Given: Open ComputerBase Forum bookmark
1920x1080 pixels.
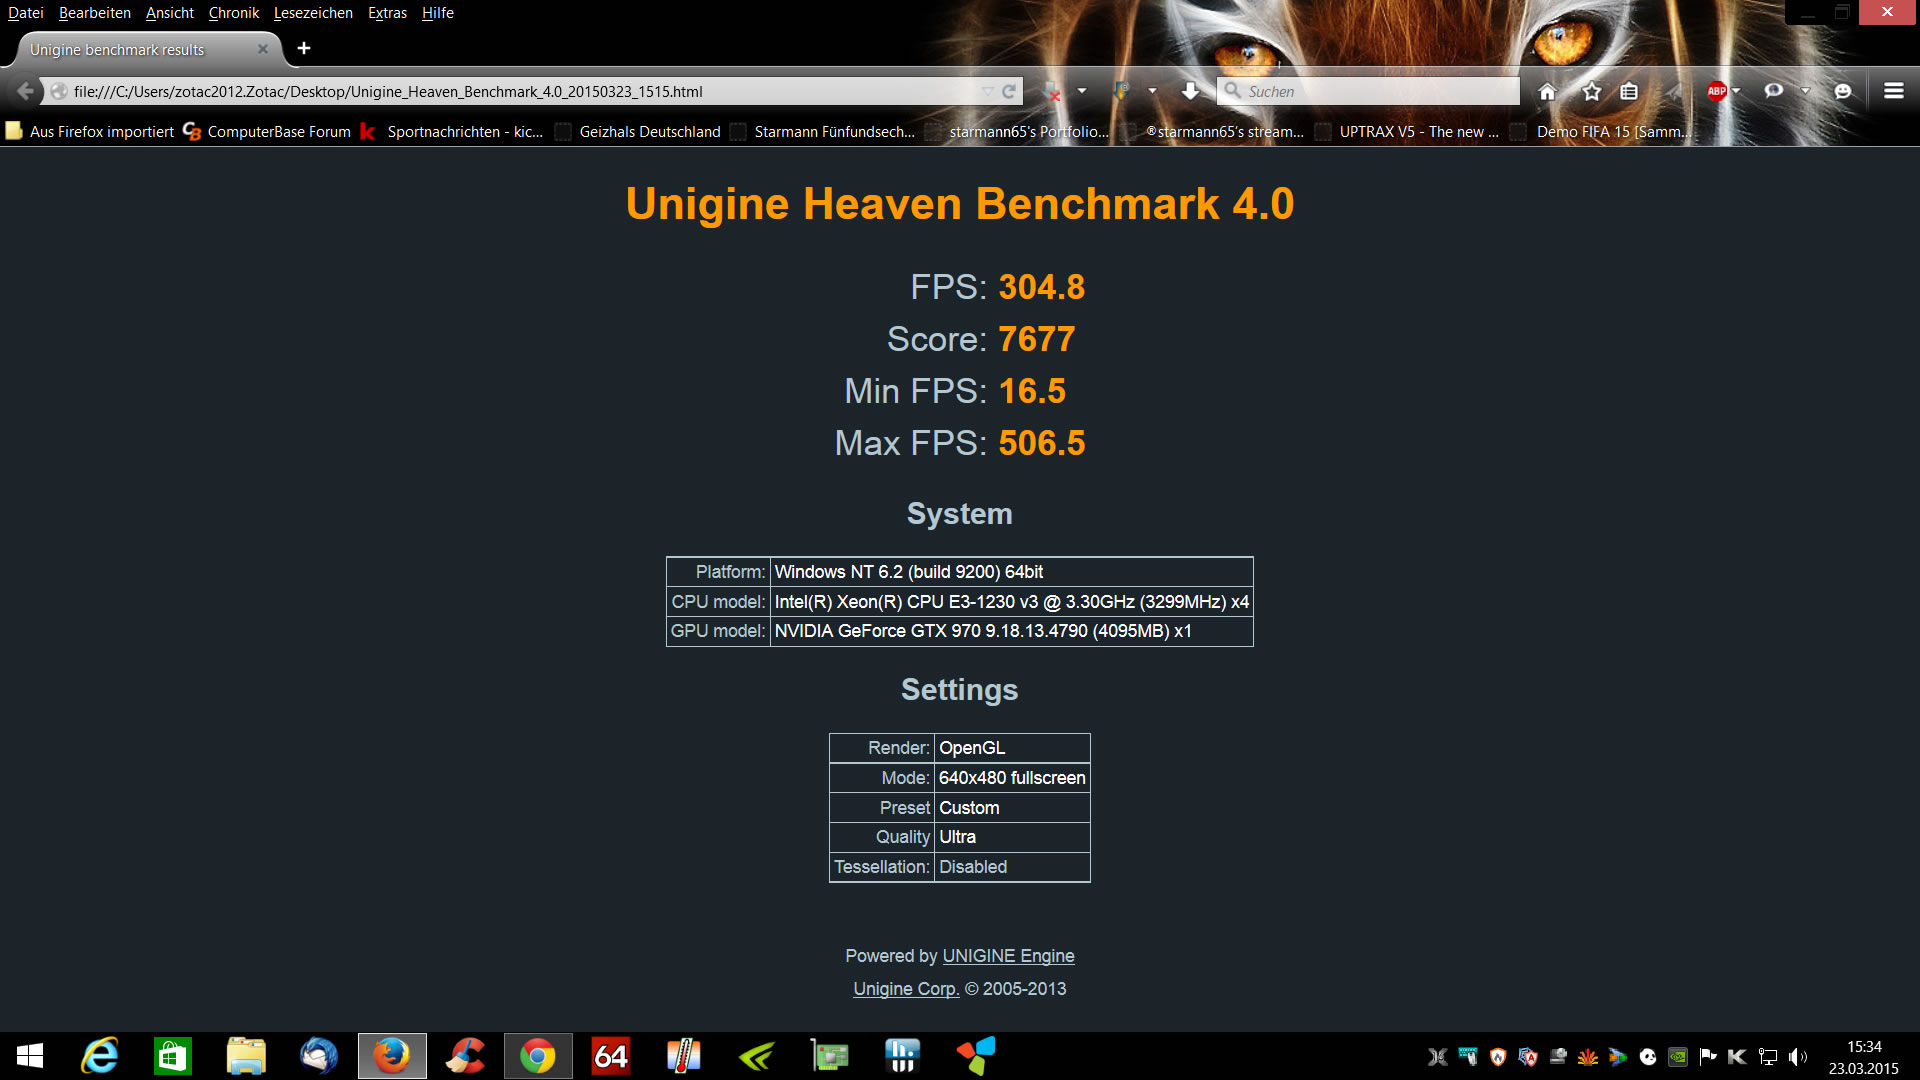Looking at the screenshot, I should click(x=268, y=132).
